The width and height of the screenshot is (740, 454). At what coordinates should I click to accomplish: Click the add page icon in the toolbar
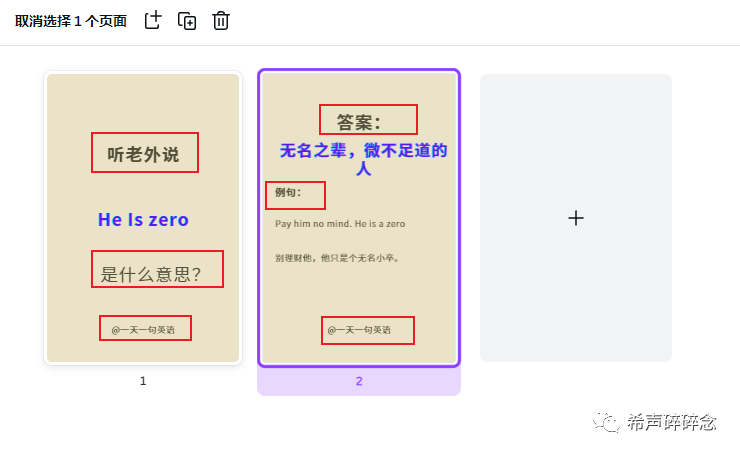tap(153, 21)
